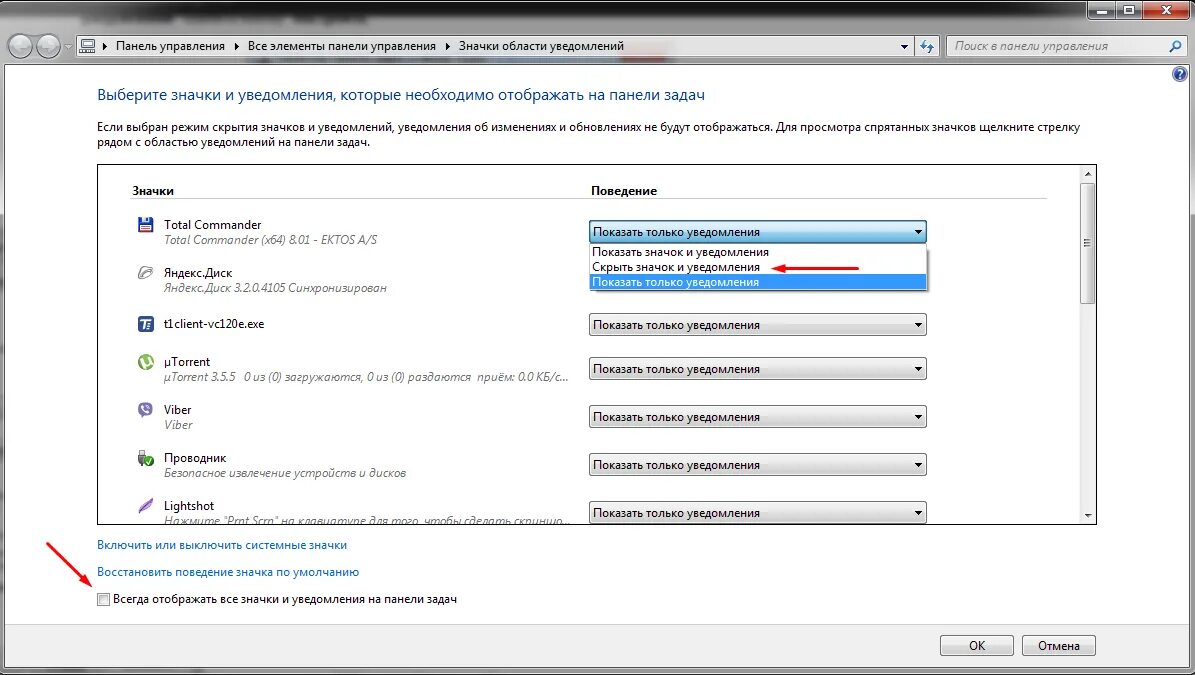Open t1client-vc120e.exe behavior dropdown
The height and width of the screenshot is (675, 1195).
click(x=758, y=325)
